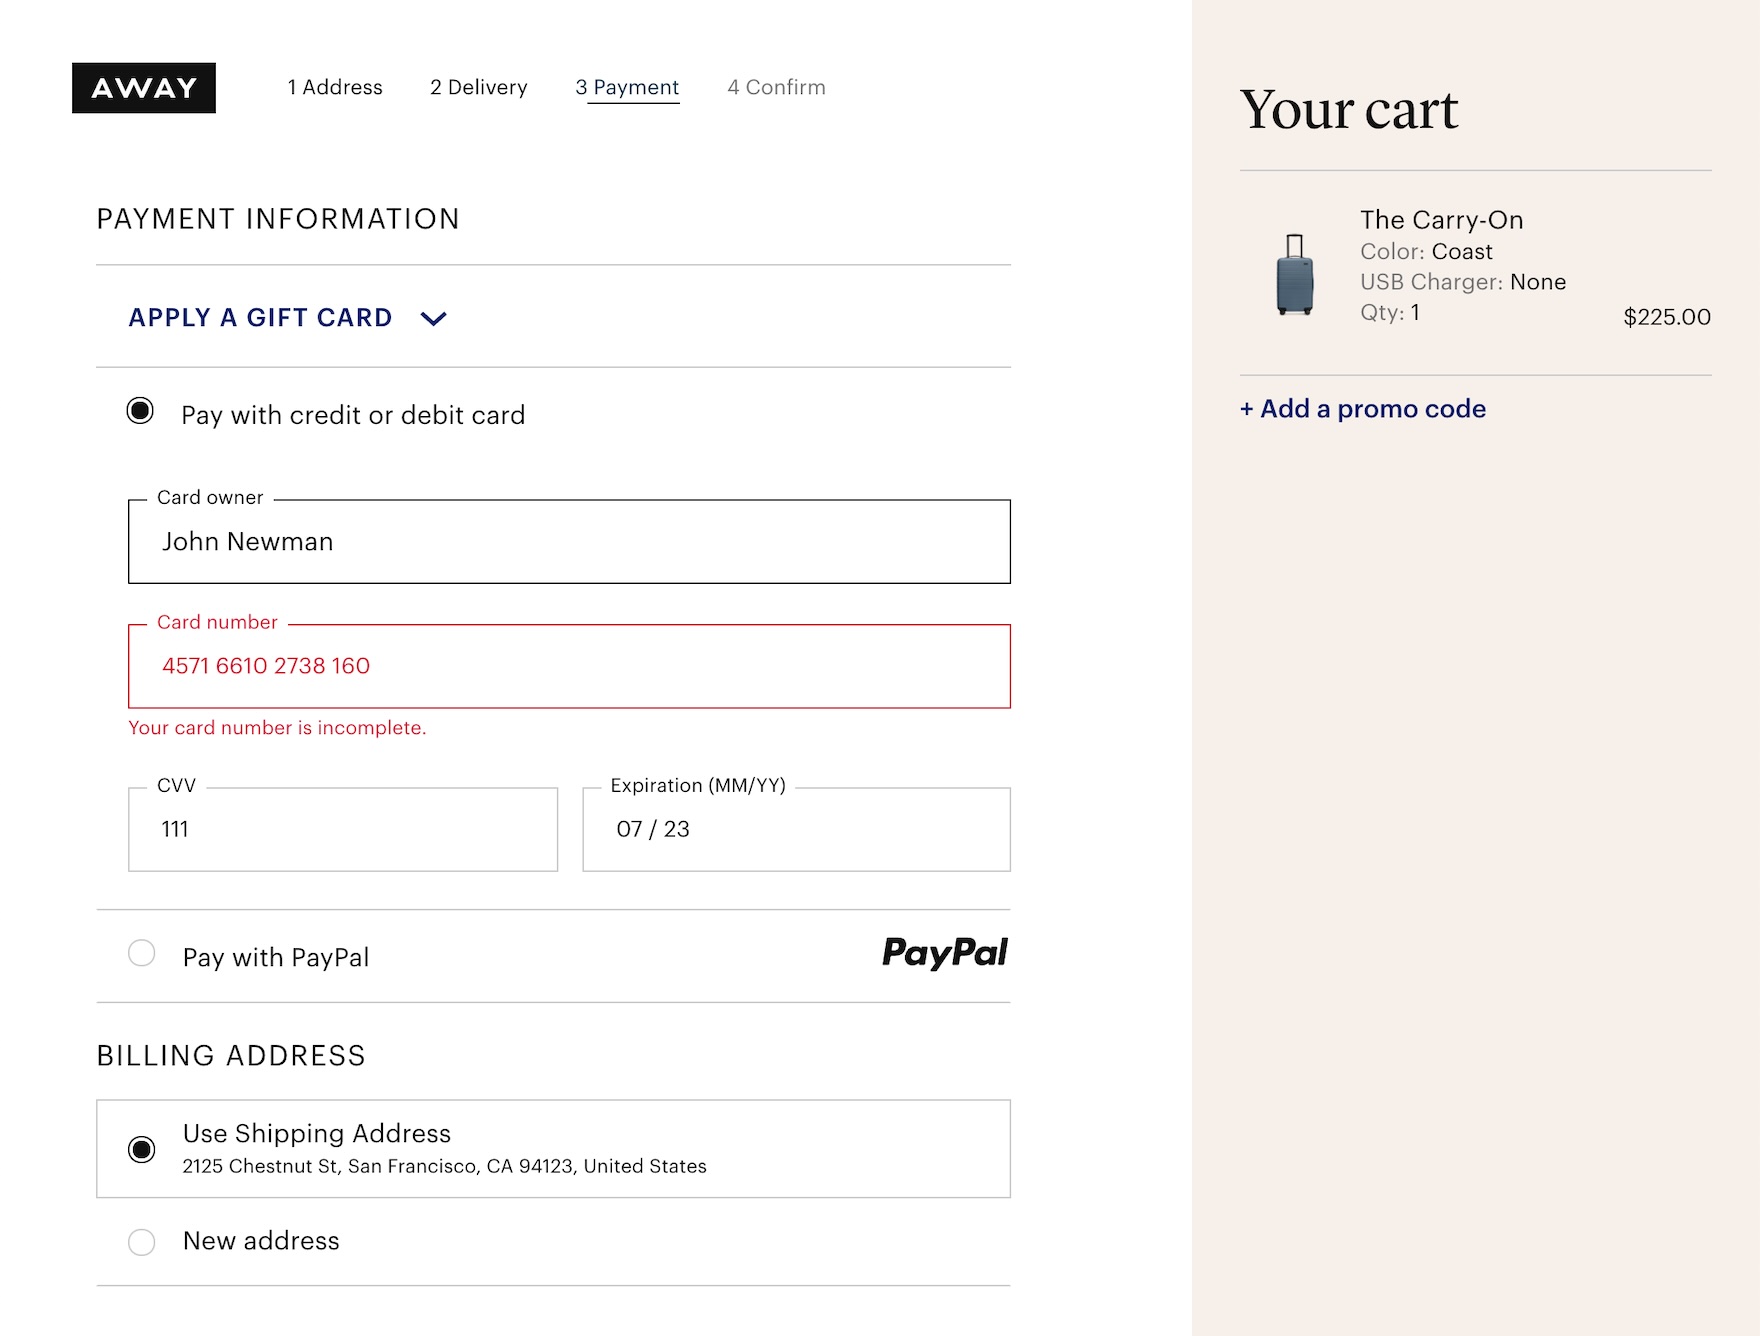Click the Your cart heading
1760x1336 pixels.
[x=1348, y=110]
